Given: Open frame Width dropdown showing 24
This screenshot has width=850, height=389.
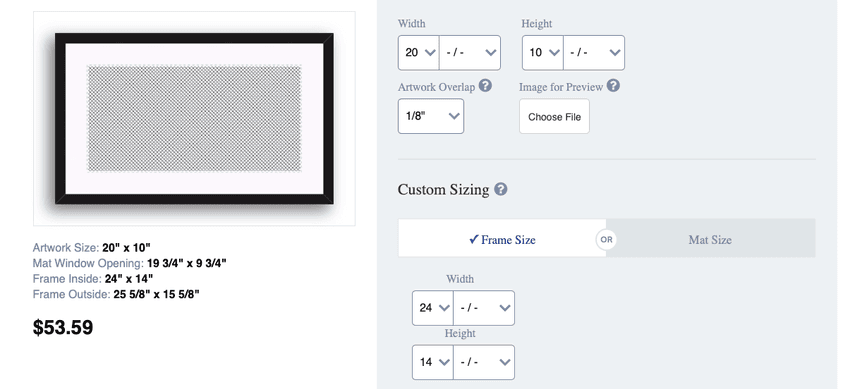Looking at the screenshot, I should pyautogui.click(x=433, y=308).
